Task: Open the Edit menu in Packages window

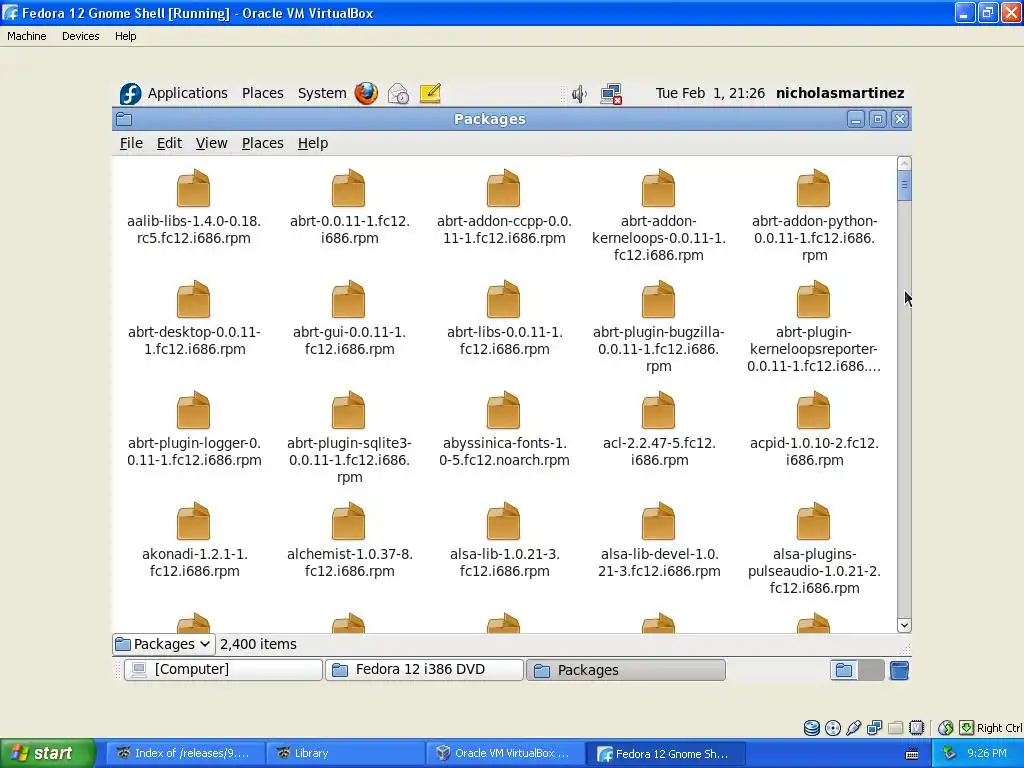Action: [169, 143]
